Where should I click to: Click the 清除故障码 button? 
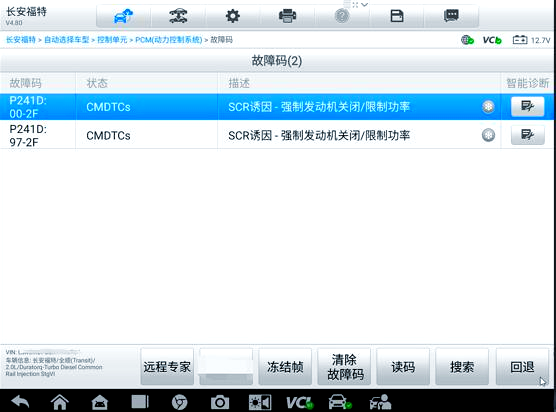(344, 367)
